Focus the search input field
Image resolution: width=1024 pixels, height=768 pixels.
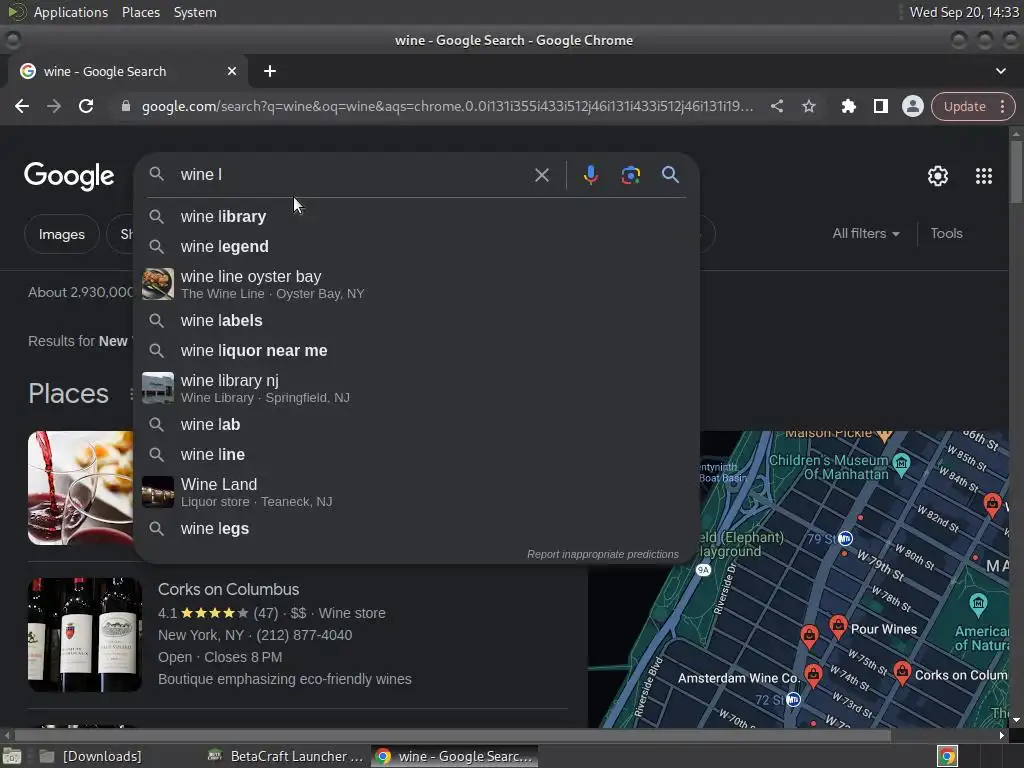pyautogui.click(x=353, y=175)
